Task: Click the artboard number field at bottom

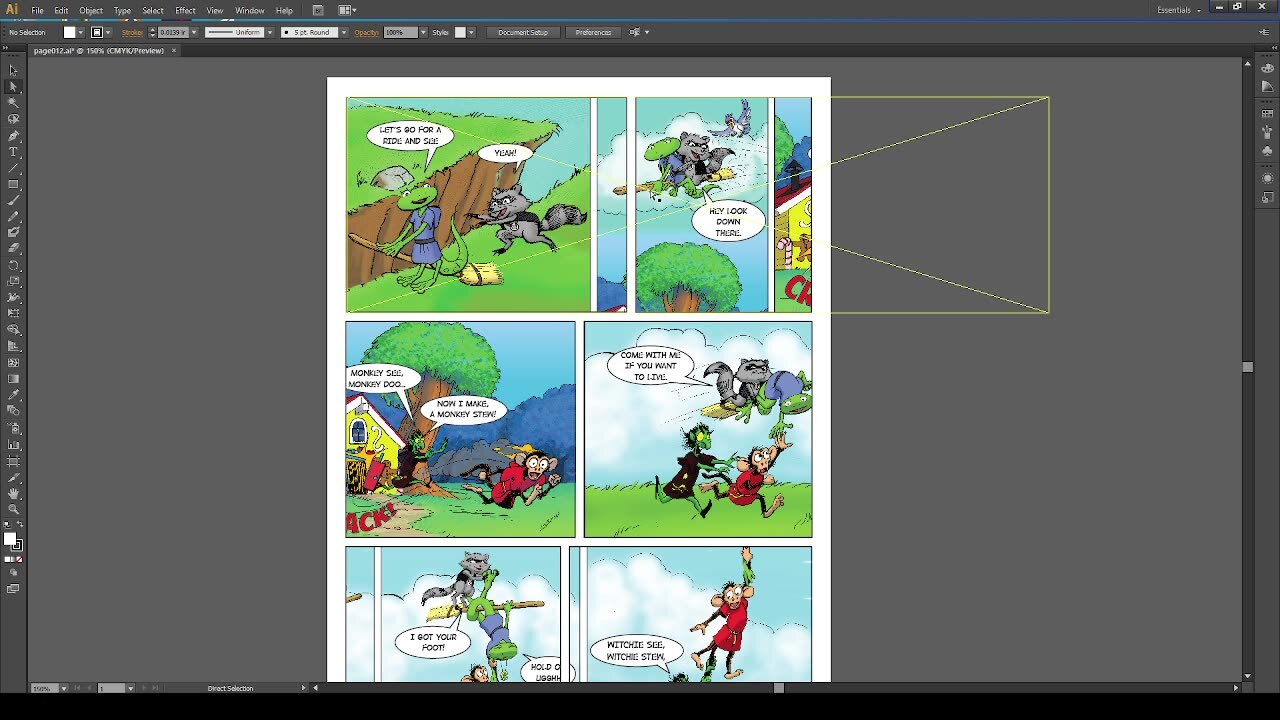Action: click(111, 688)
